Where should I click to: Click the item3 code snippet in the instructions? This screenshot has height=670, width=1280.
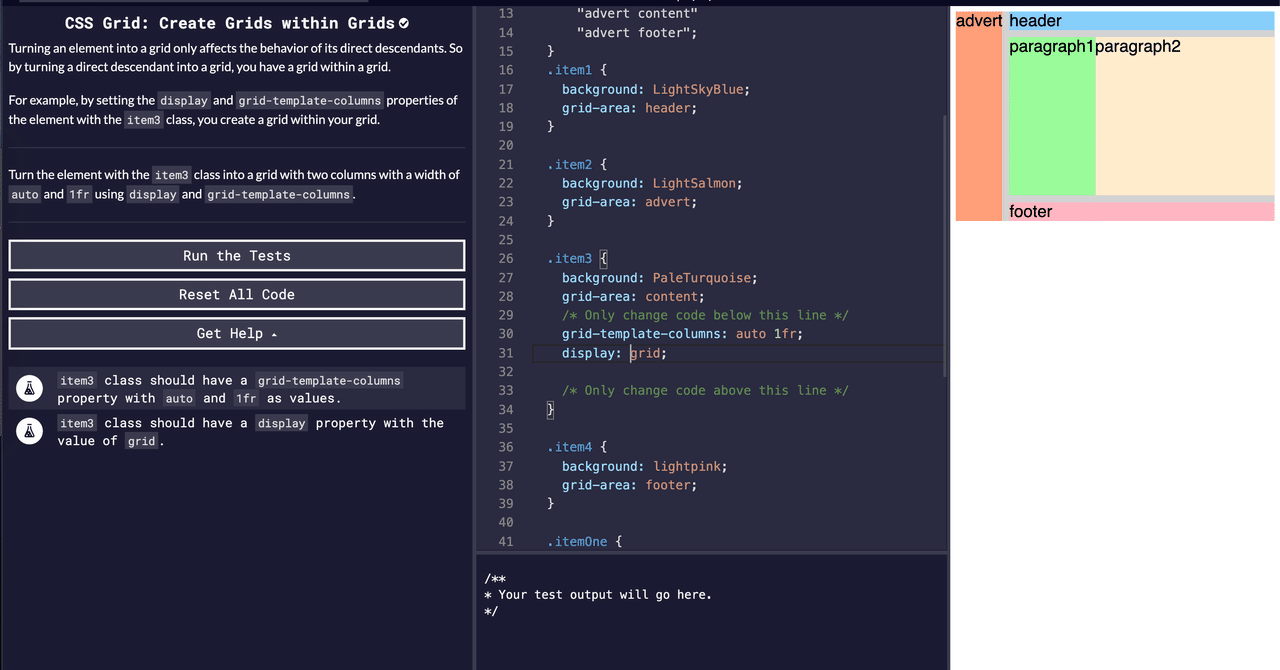coord(143,119)
